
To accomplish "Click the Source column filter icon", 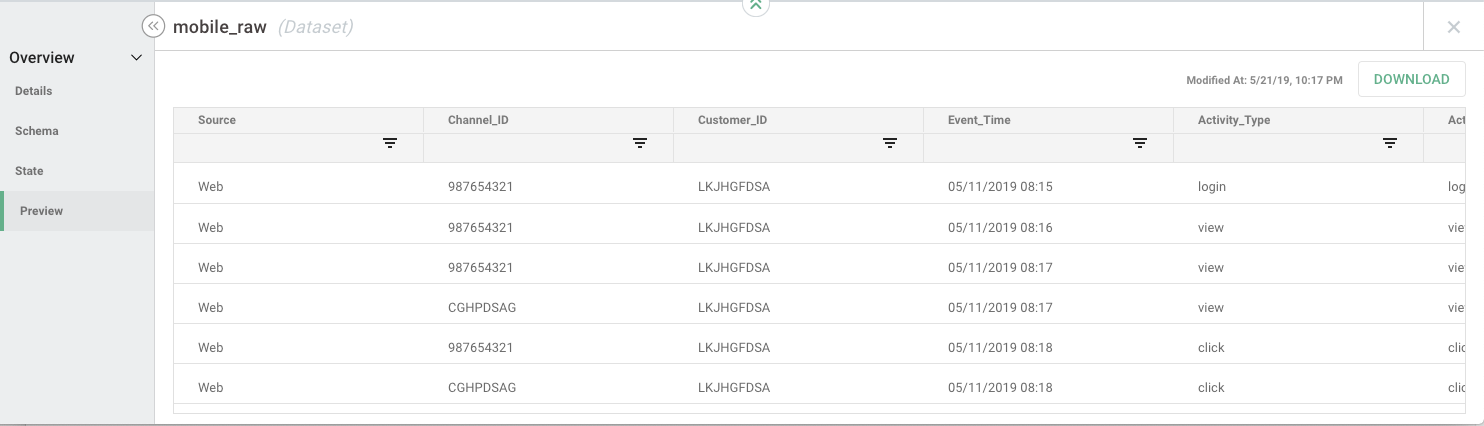I will pyautogui.click(x=390, y=144).
